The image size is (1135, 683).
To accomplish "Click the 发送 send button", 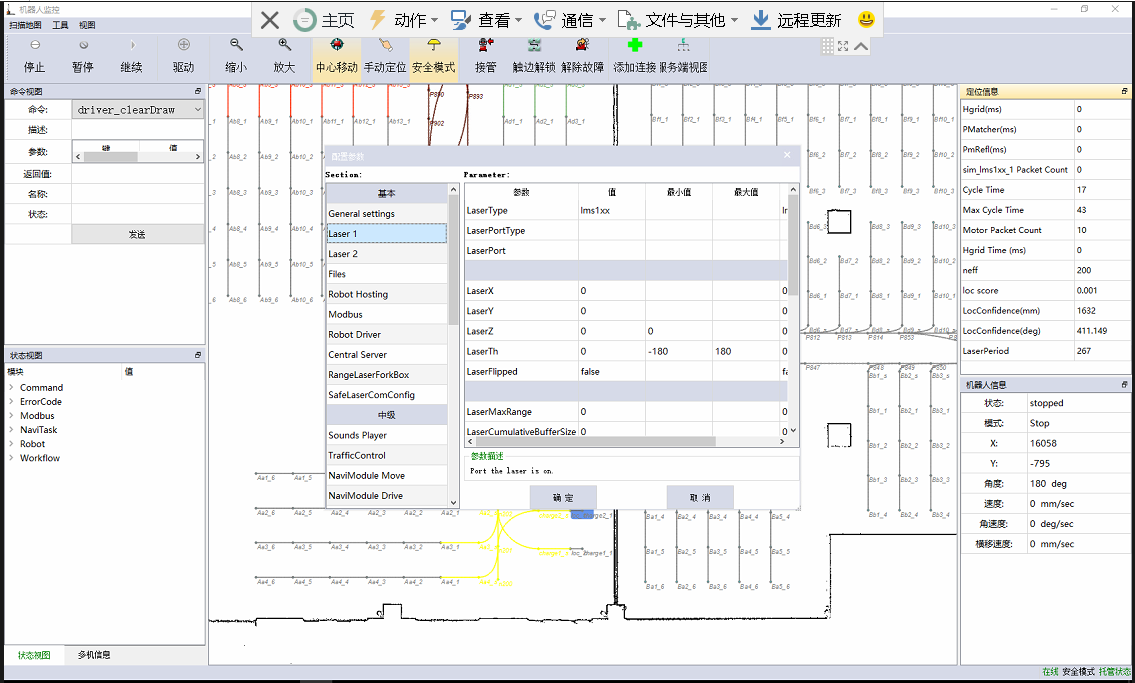I will (x=137, y=234).
